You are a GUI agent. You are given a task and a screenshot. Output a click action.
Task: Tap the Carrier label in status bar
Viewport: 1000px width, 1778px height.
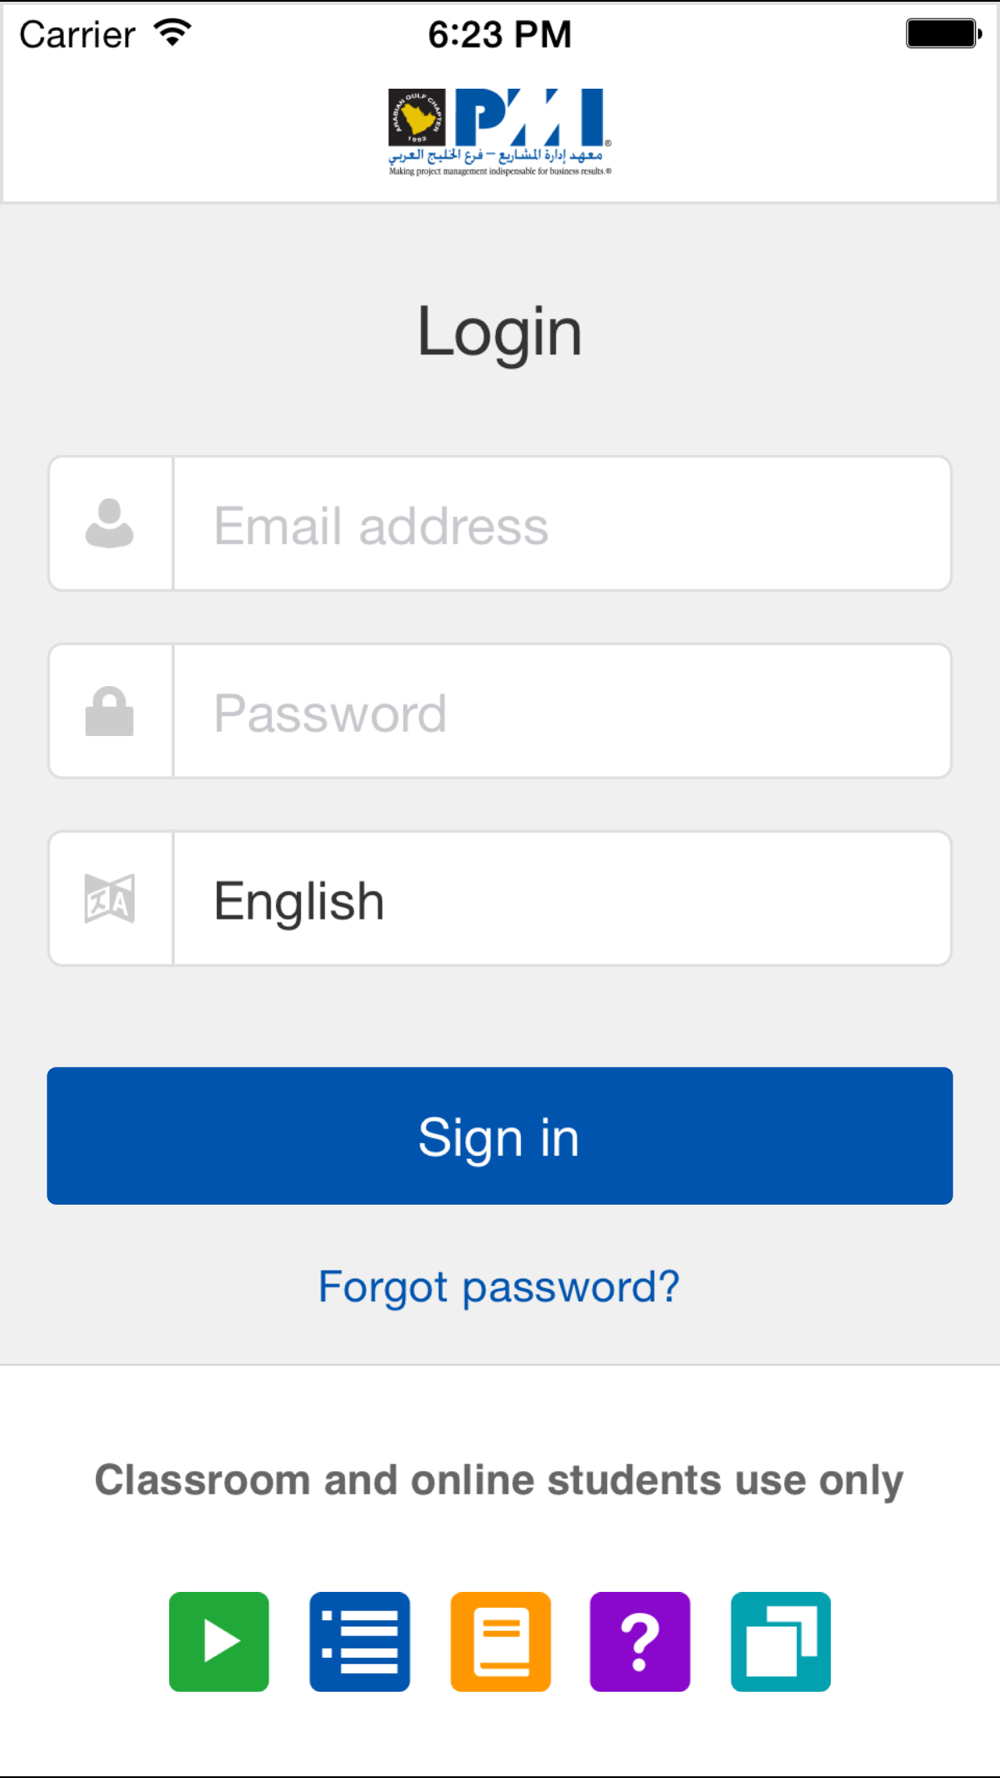[77, 34]
